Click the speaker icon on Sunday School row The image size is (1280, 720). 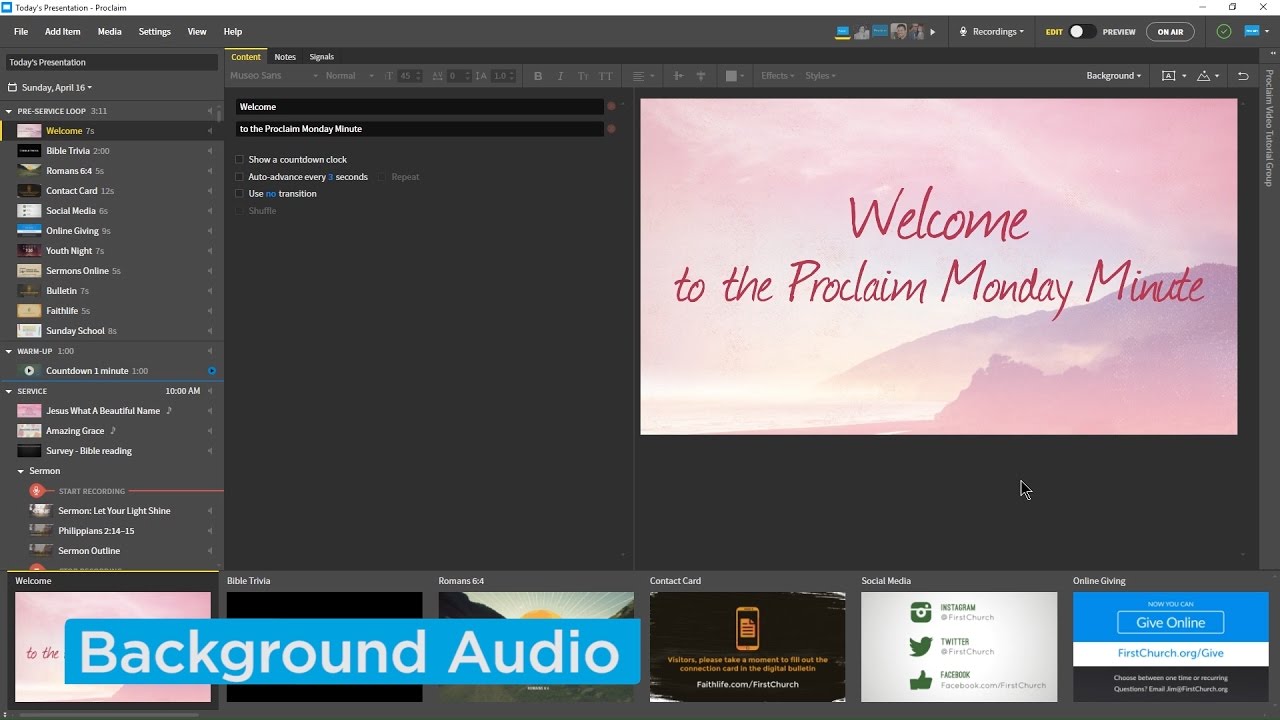(x=210, y=331)
